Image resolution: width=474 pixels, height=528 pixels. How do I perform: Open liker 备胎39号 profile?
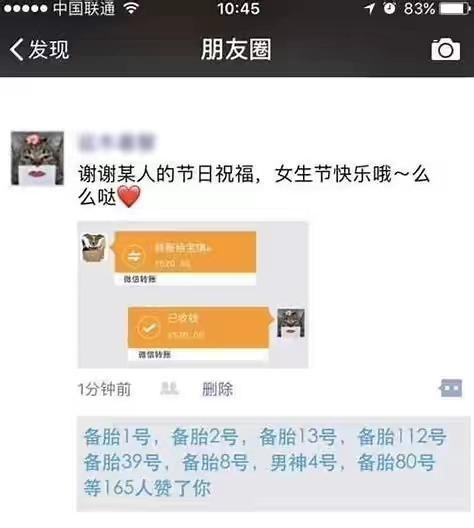(x=122, y=462)
